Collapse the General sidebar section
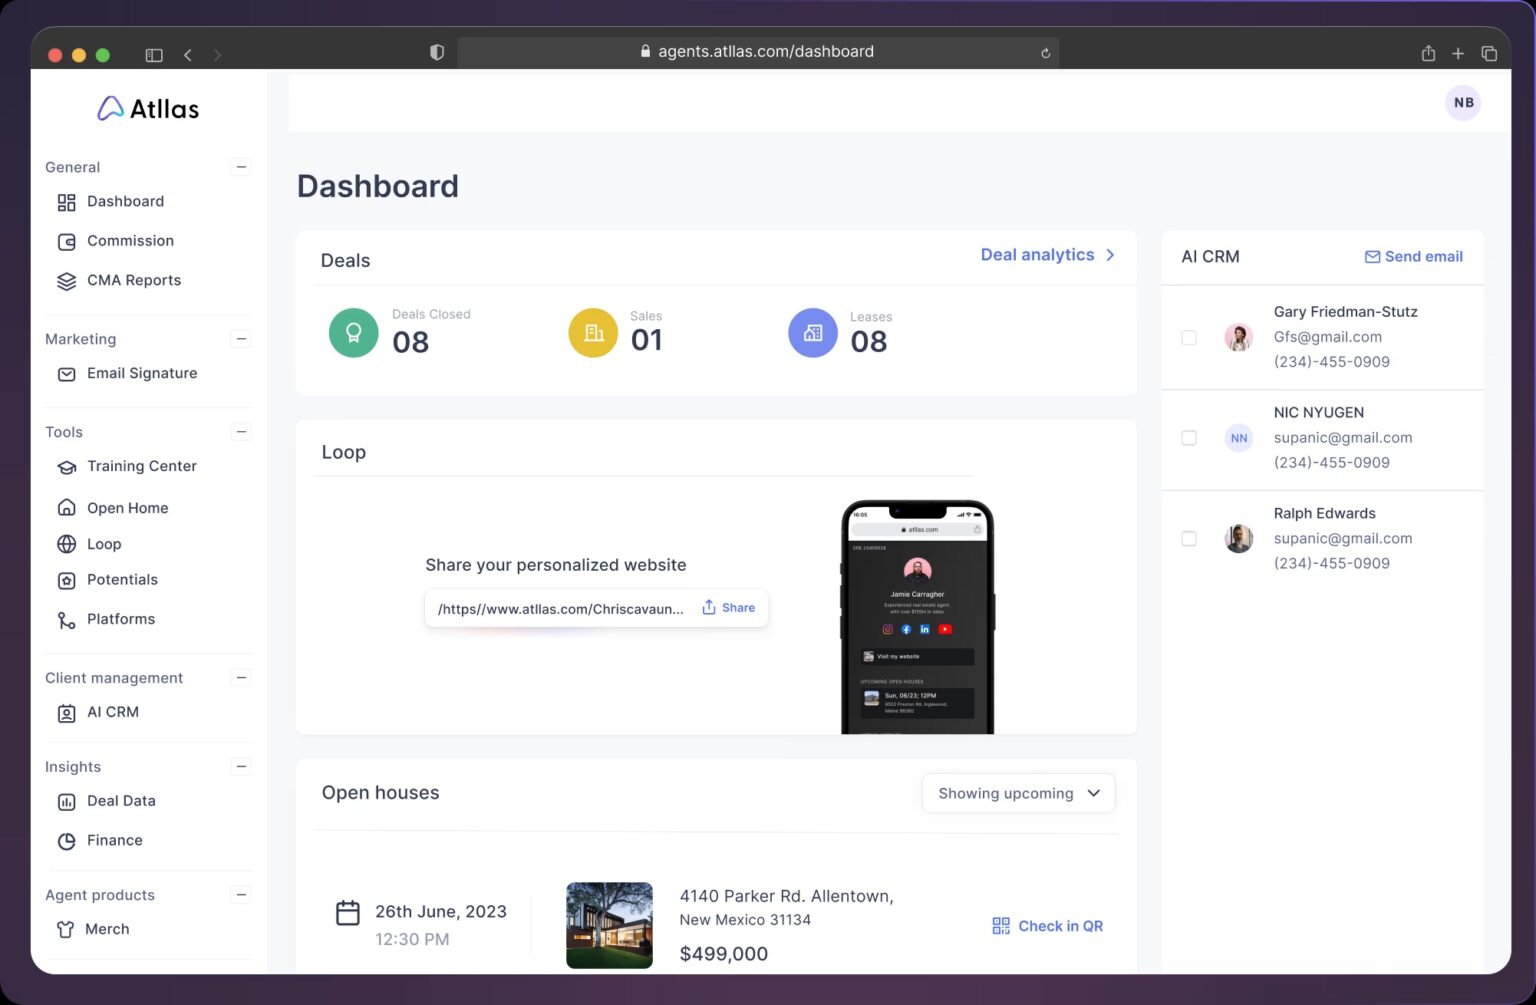Screen dimensions: 1536x1005 pyautogui.click(x=241, y=167)
